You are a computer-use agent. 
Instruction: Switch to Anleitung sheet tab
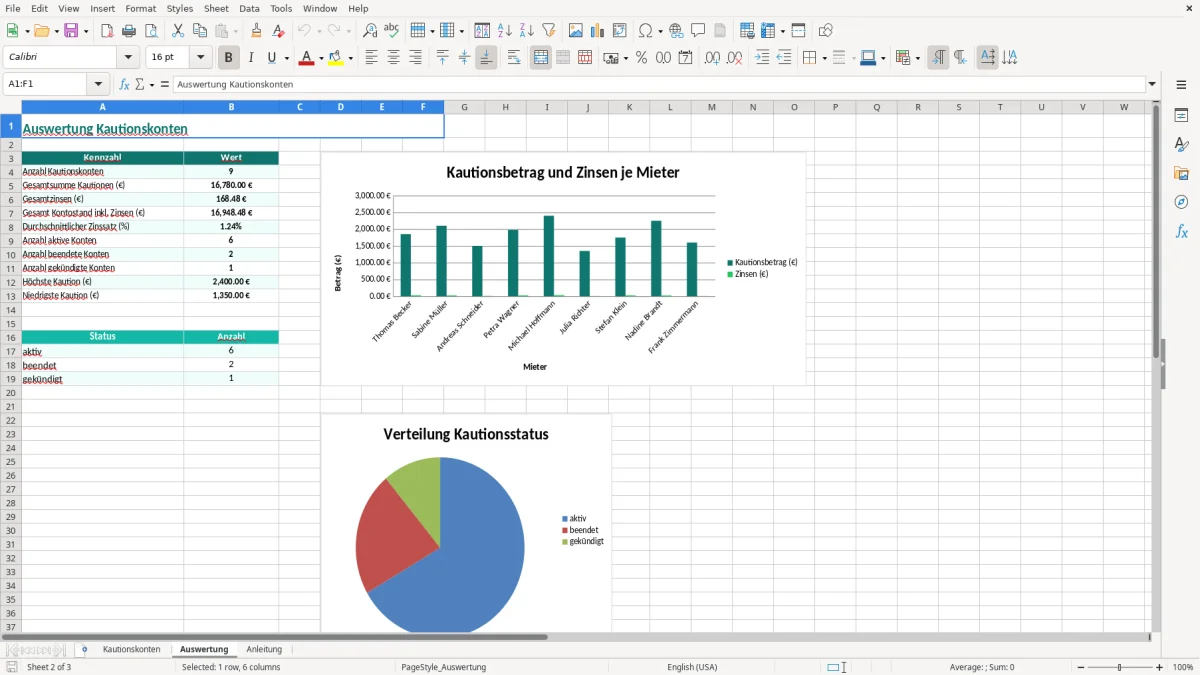[264, 650]
